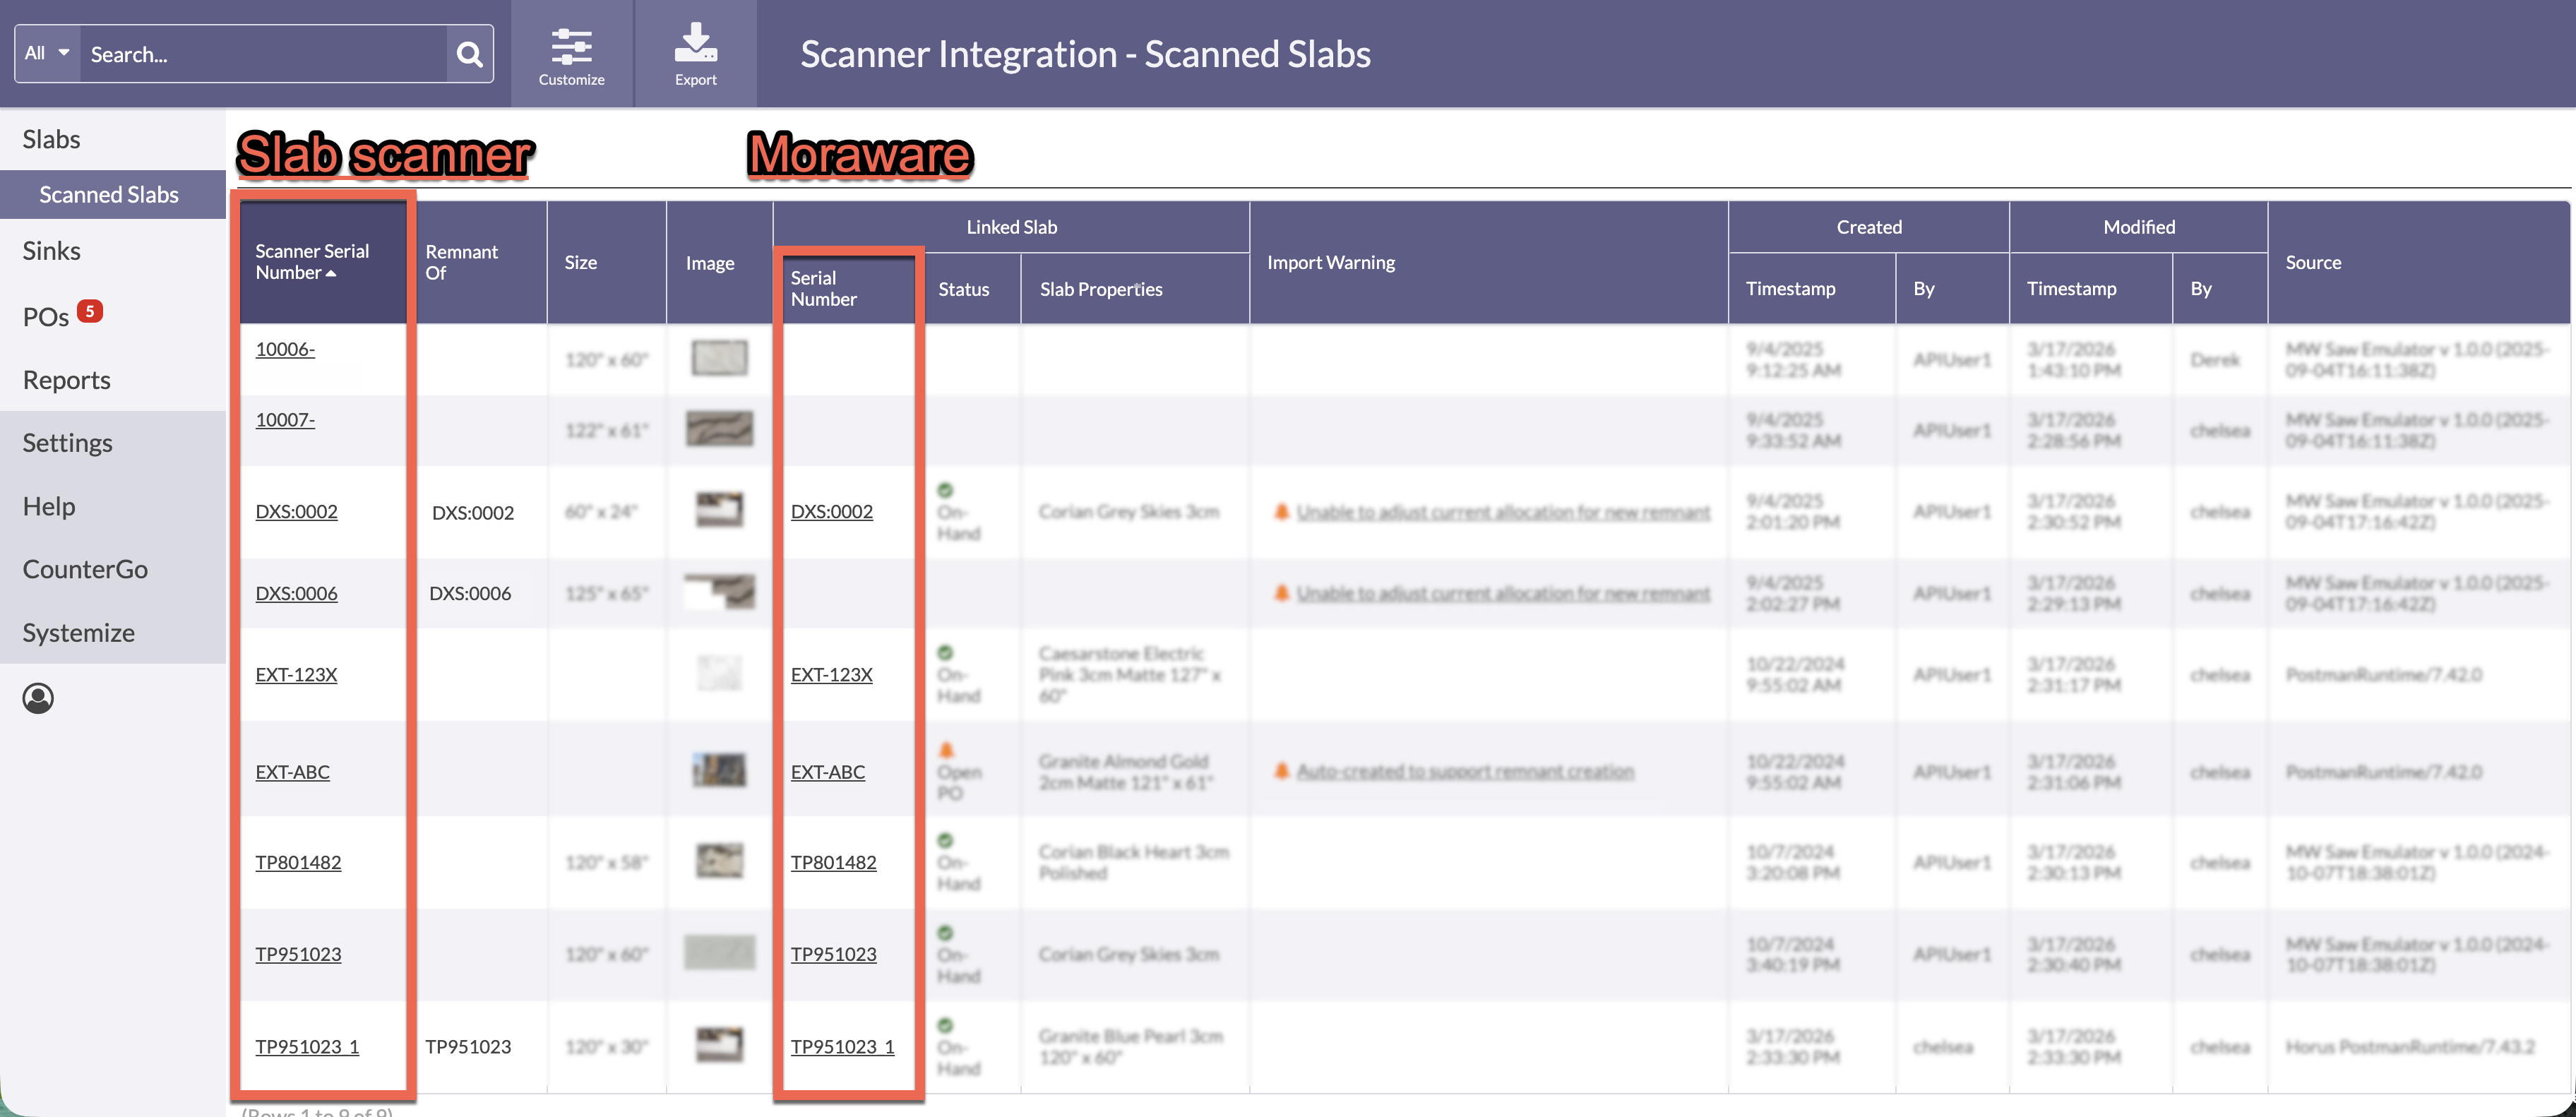Open the Settings menu item

[67, 442]
